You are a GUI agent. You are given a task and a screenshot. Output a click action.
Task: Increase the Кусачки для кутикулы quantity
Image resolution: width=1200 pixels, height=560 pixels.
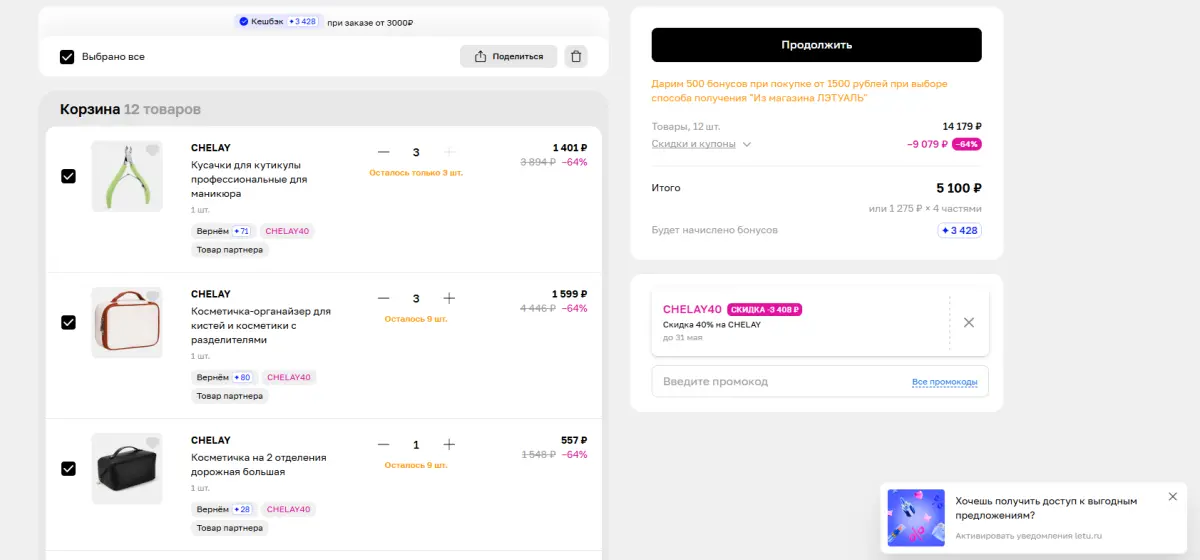tap(449, 152)
